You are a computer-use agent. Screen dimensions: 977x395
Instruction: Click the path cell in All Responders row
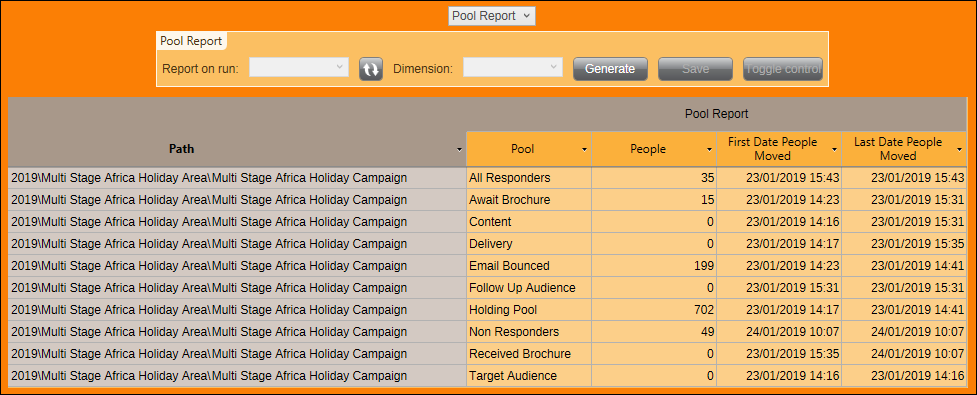(x=237, y=178)
